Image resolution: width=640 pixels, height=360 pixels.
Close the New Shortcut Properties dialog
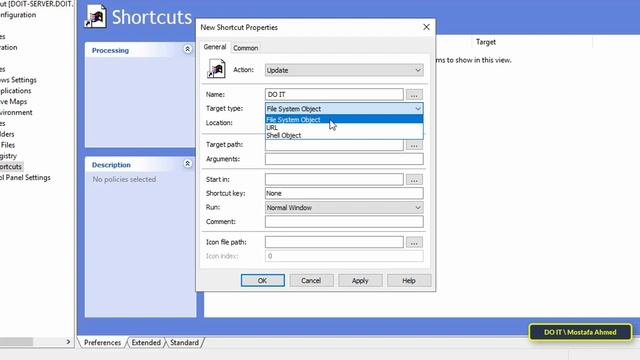tap(426, 27)
